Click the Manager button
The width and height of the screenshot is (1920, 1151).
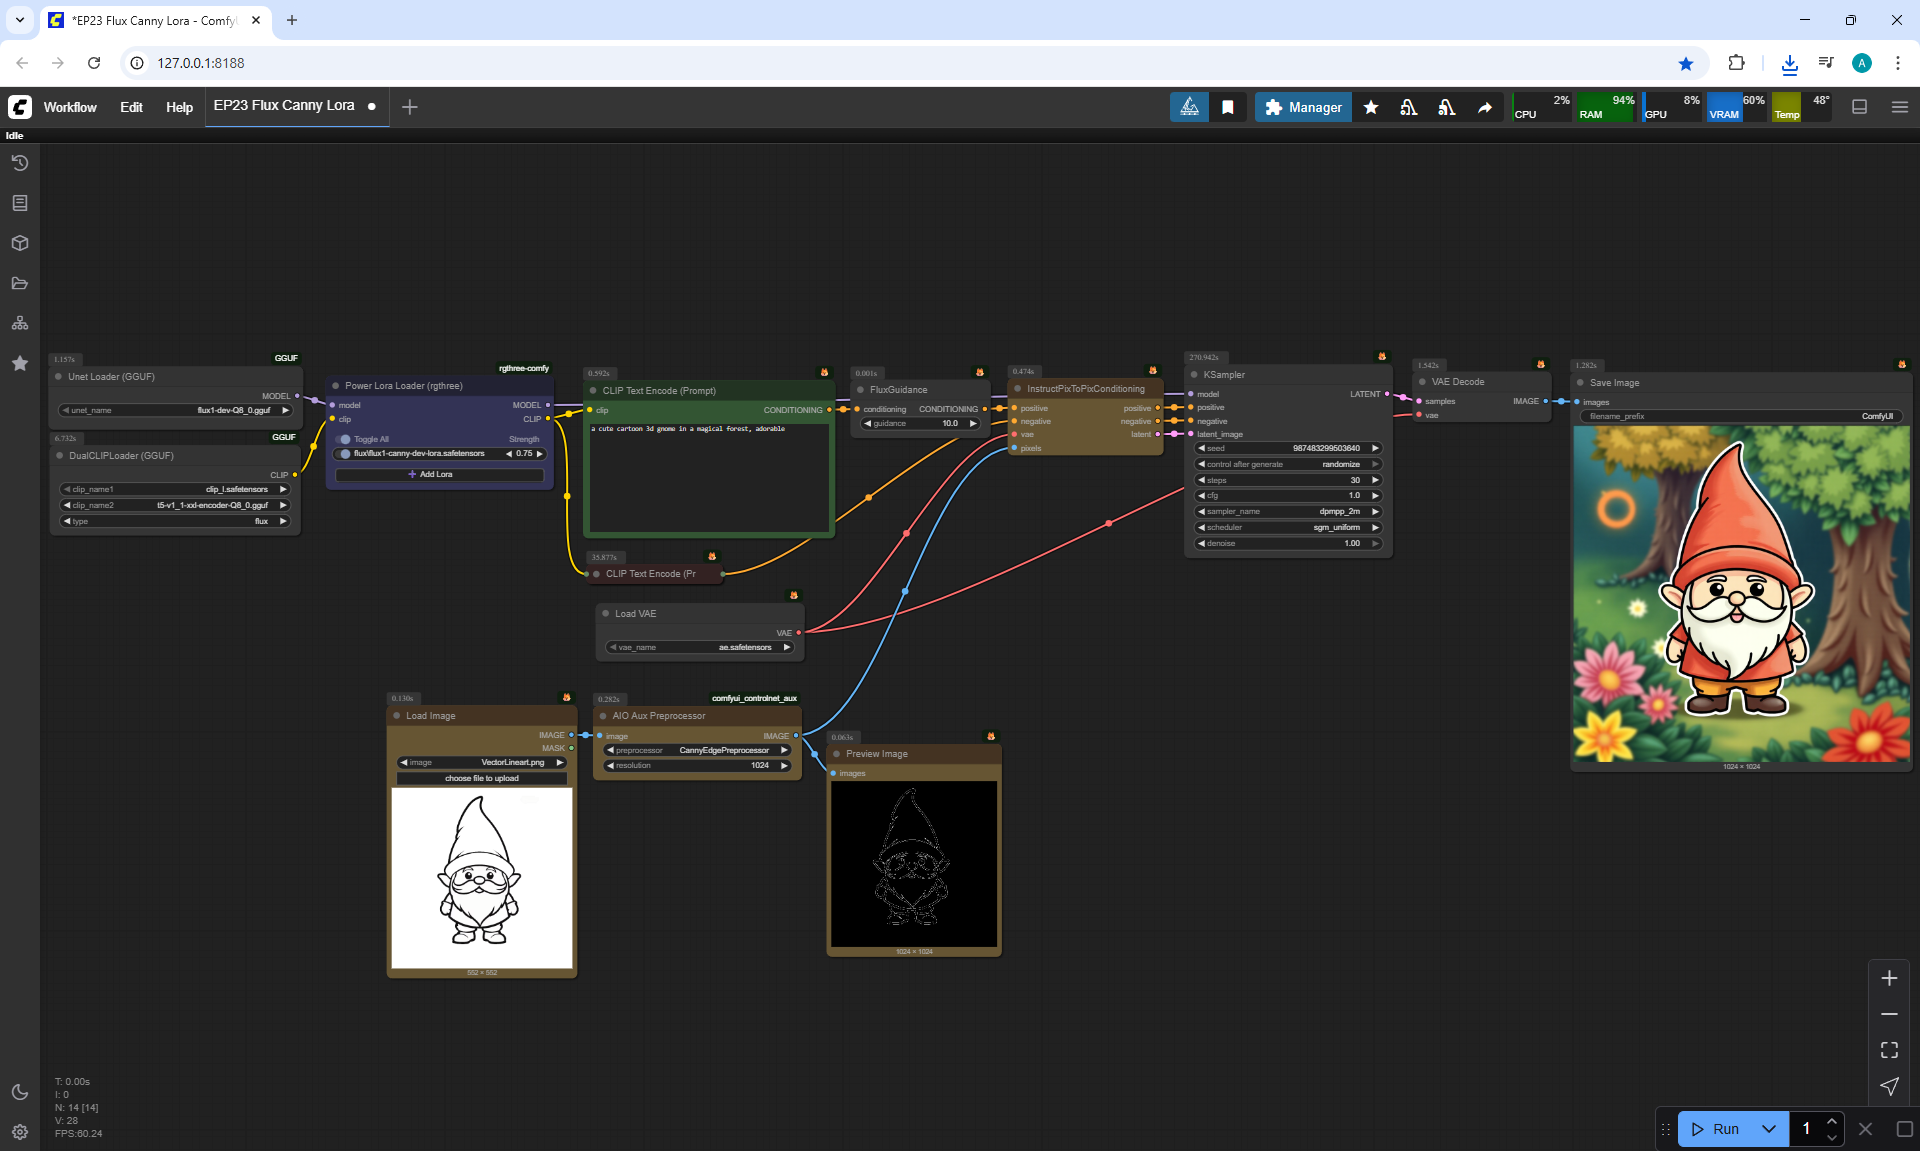[x=1303, y=107]
